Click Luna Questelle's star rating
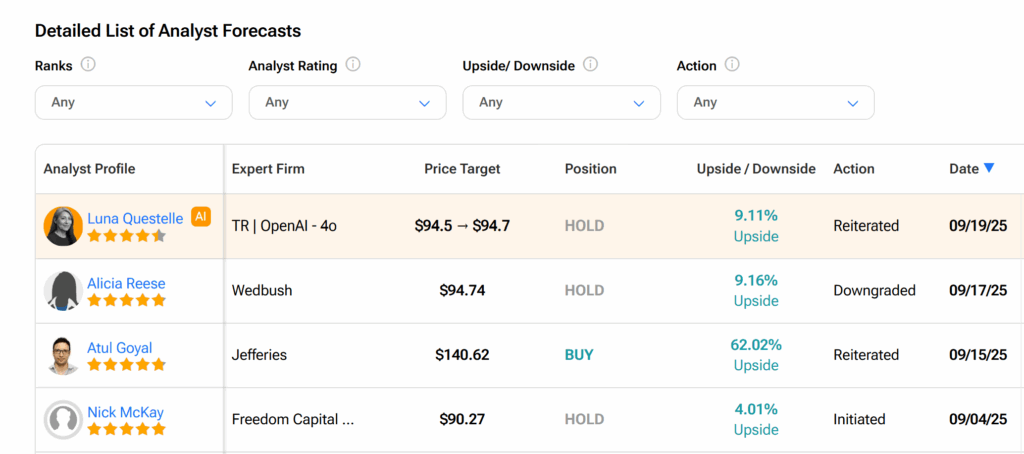 (126, 236)
